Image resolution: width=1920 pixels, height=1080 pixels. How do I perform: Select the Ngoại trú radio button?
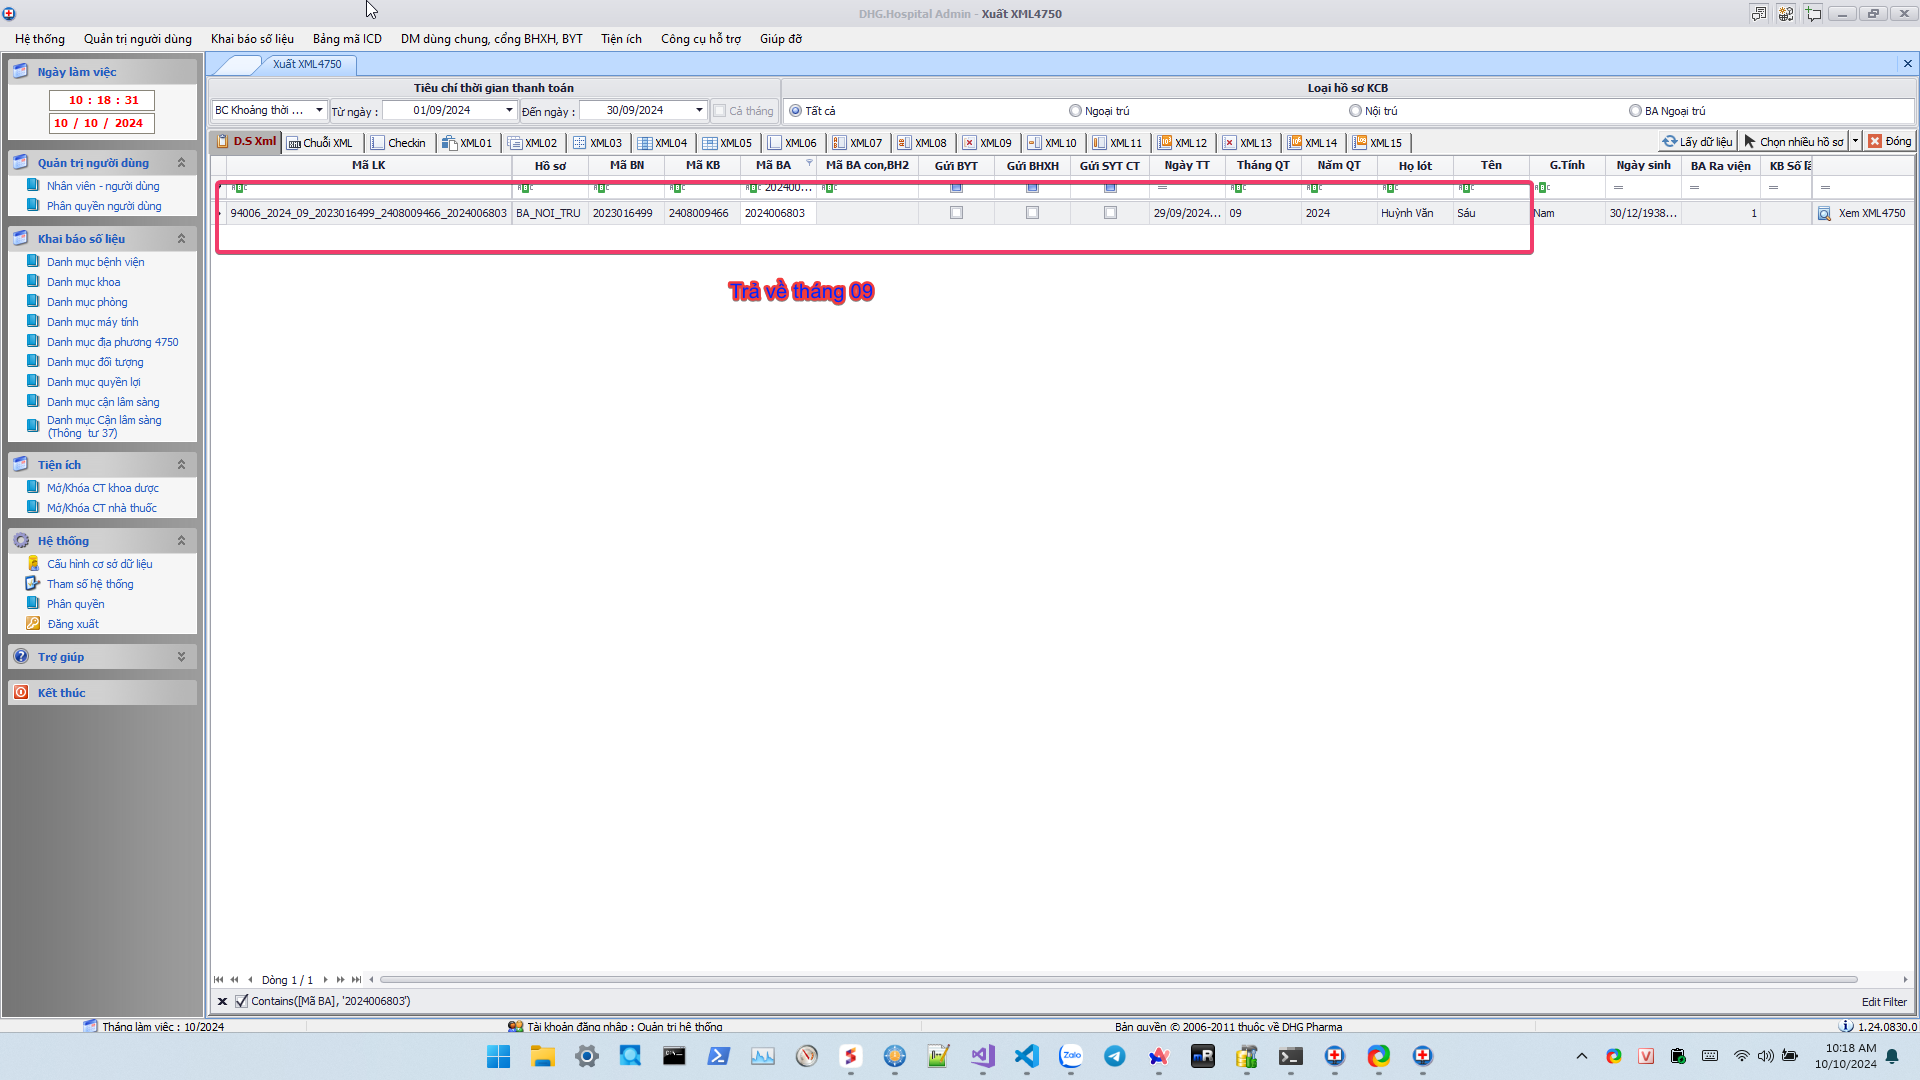point(1075,111)
